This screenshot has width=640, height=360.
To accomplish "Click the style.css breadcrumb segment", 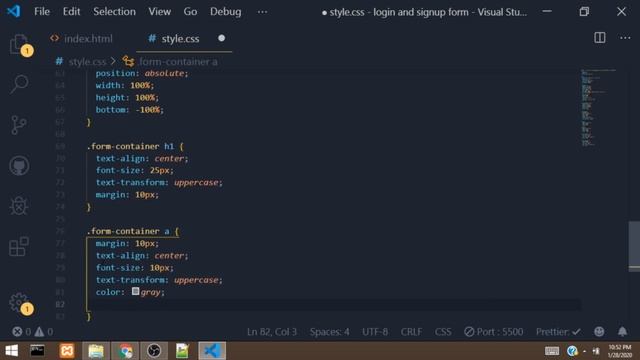I will point(87,62).
